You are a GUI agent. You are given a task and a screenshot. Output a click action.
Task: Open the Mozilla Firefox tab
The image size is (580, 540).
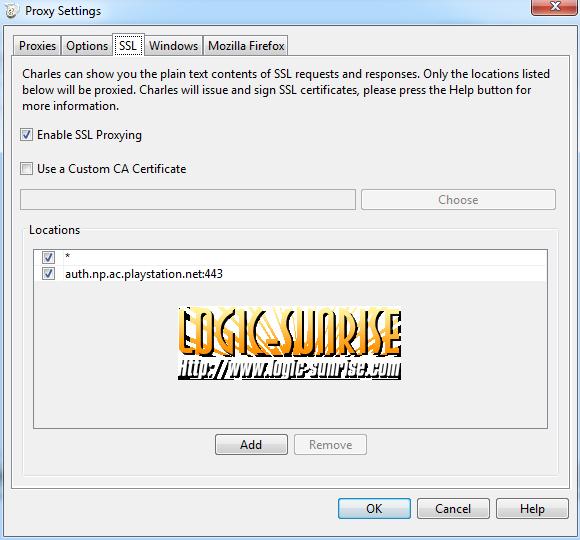pos(246,46)
